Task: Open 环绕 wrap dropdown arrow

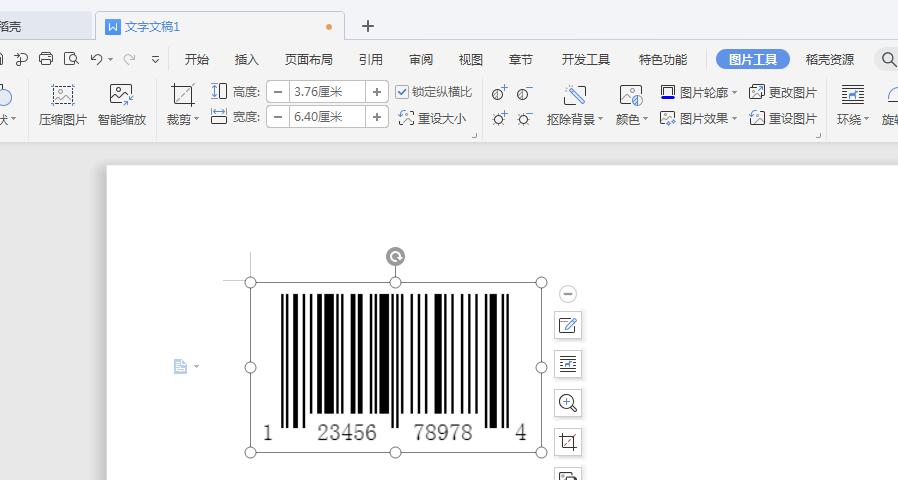Action: point(866,119)
